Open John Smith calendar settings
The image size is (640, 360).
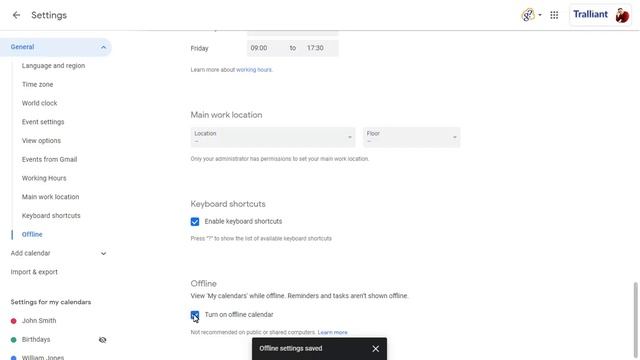tap(39, 321)
